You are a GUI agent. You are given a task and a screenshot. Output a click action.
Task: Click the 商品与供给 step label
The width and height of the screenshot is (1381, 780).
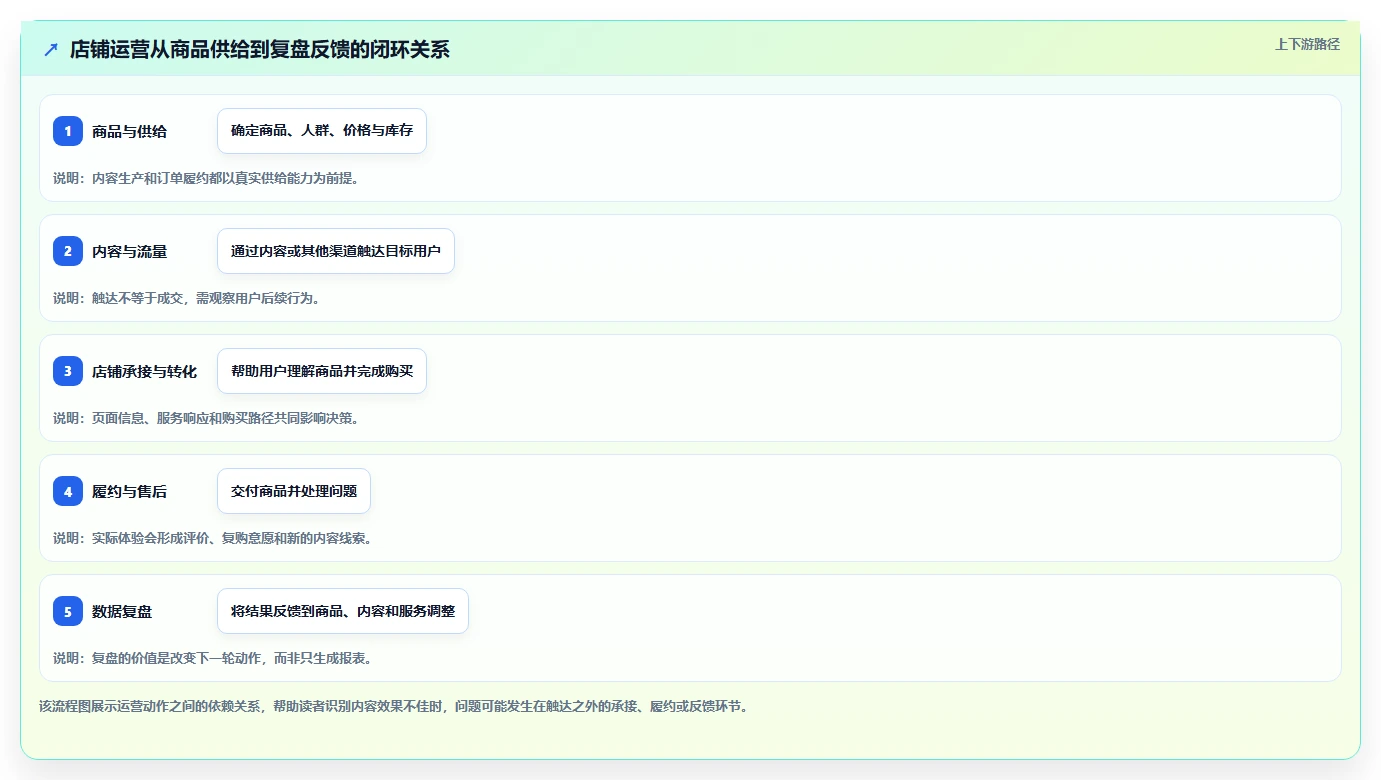coord(129,131)
